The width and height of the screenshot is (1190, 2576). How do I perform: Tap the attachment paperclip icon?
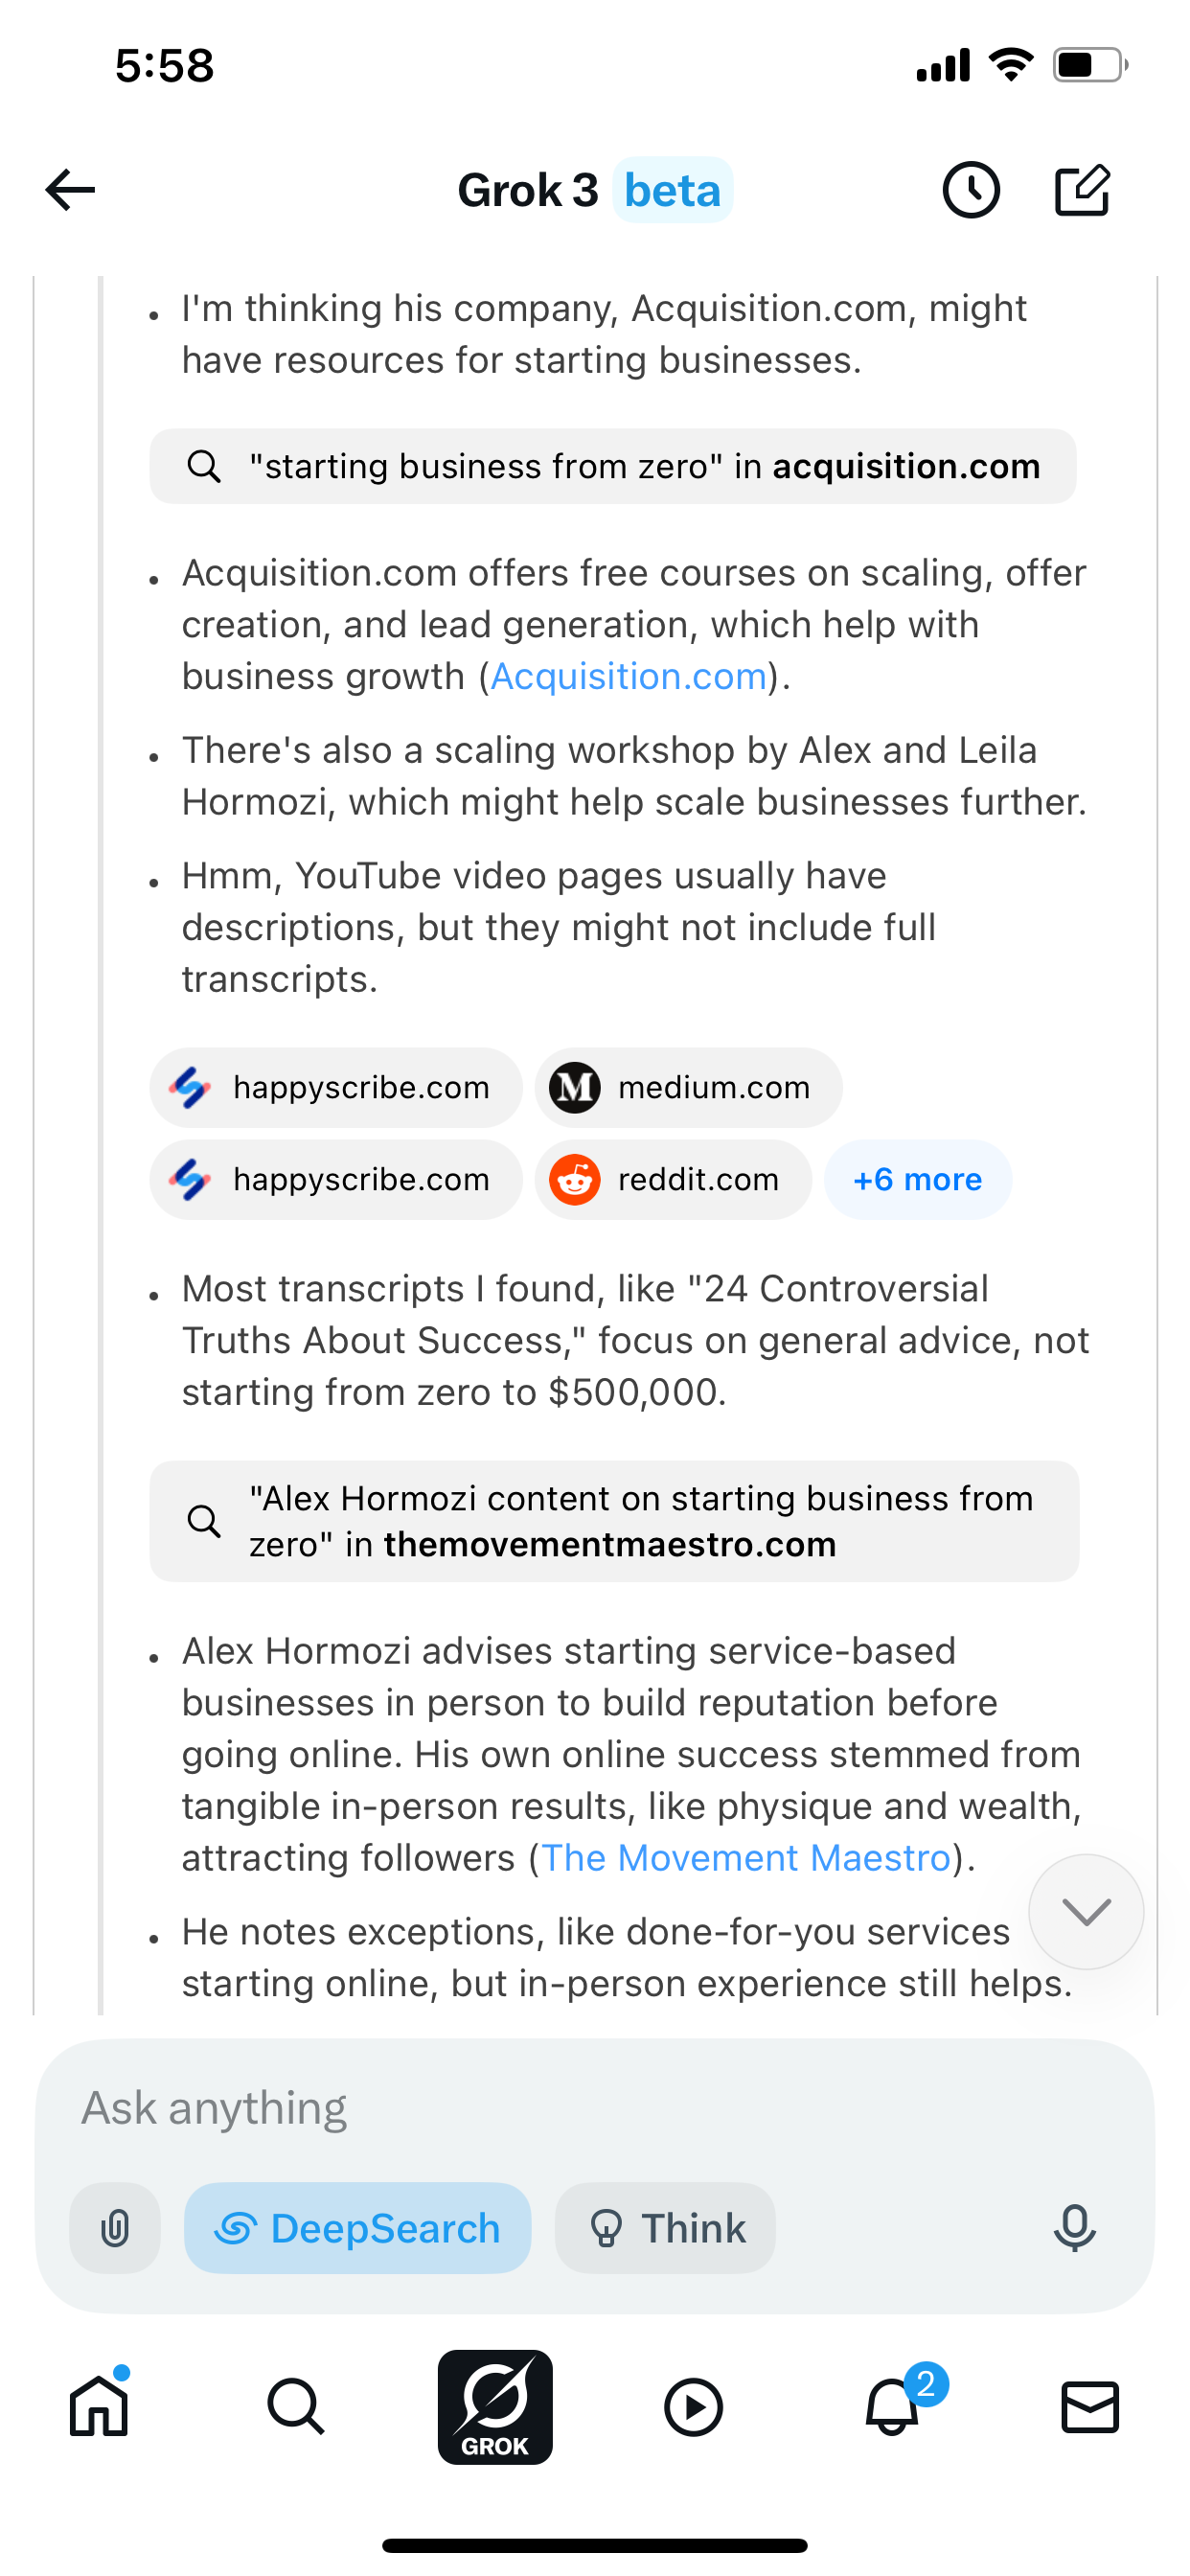(115, 2228)
